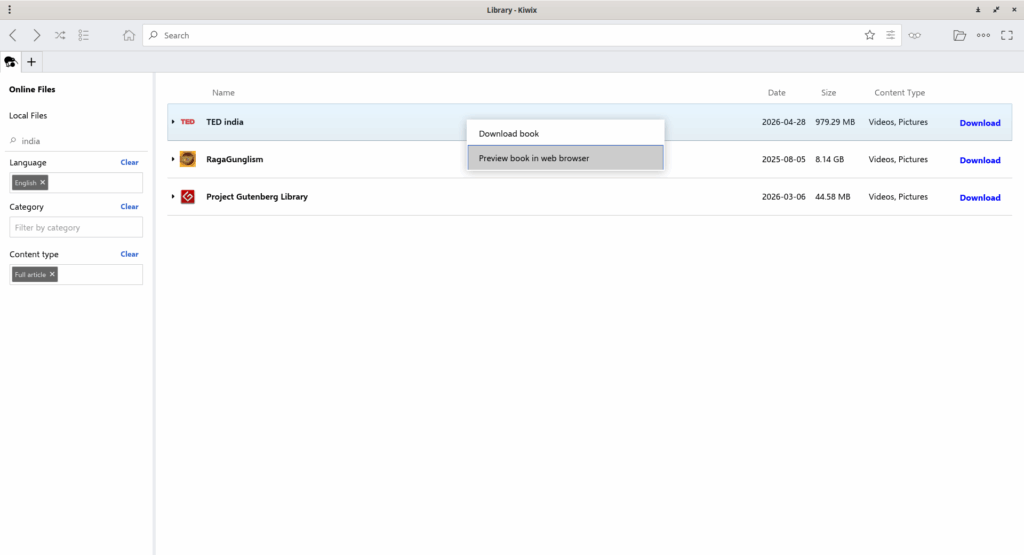
Task: Select Online Files in sidebar
Action: (x=32, y=89)
